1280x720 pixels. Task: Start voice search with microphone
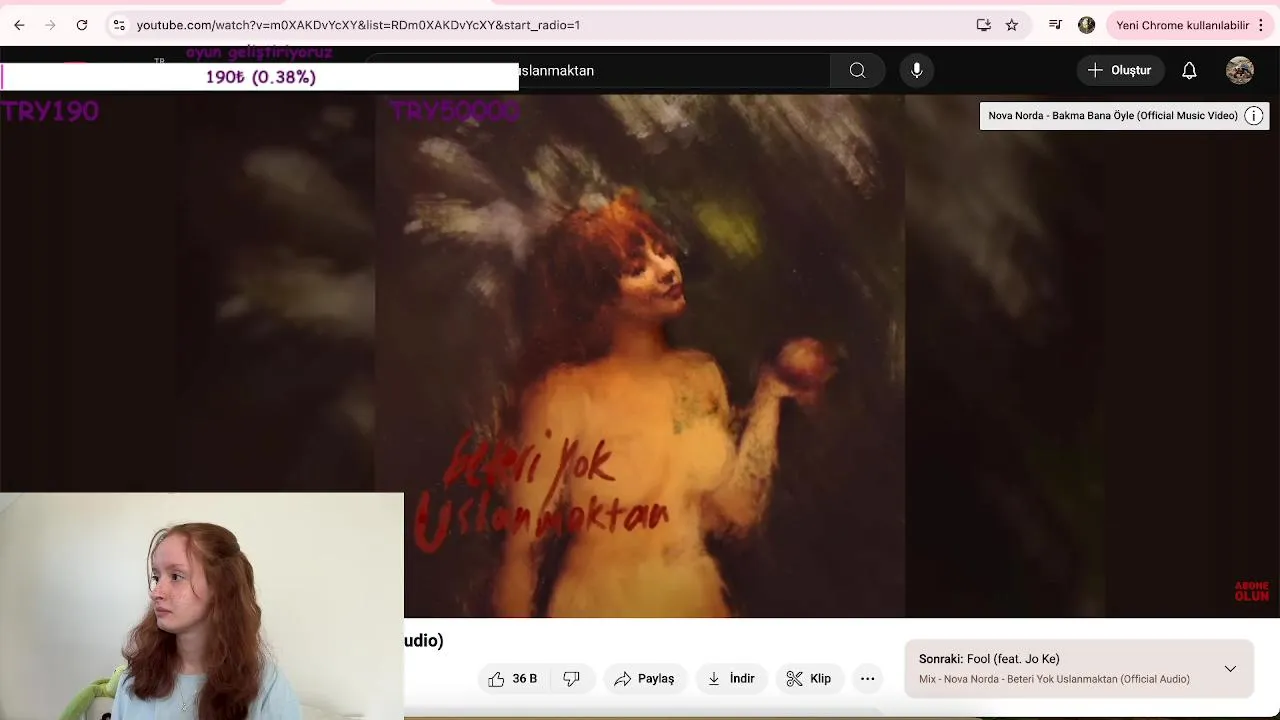916,70
